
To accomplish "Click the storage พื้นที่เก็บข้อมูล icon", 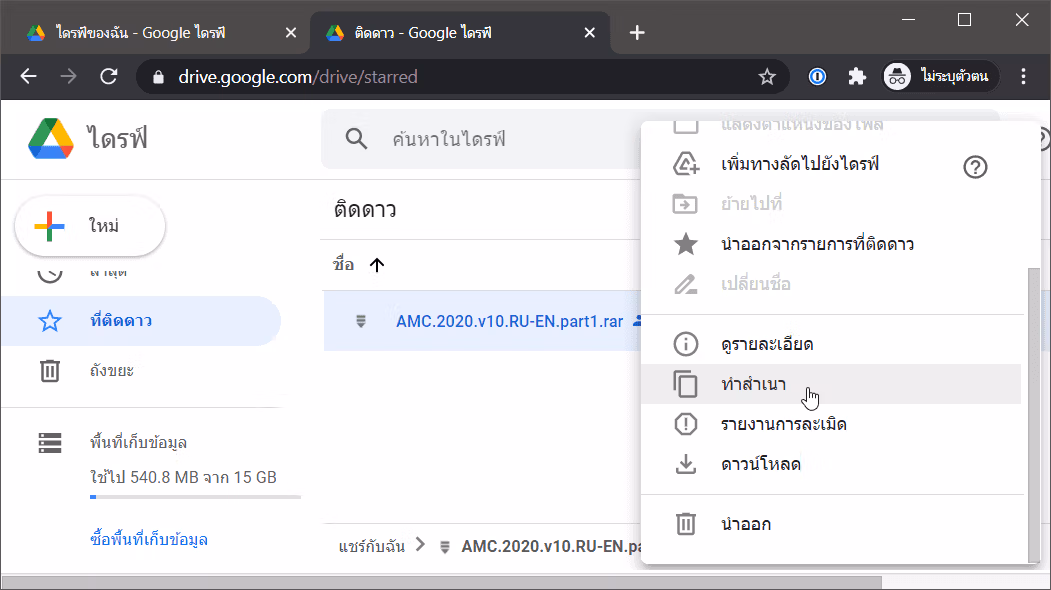I will 50,442.
